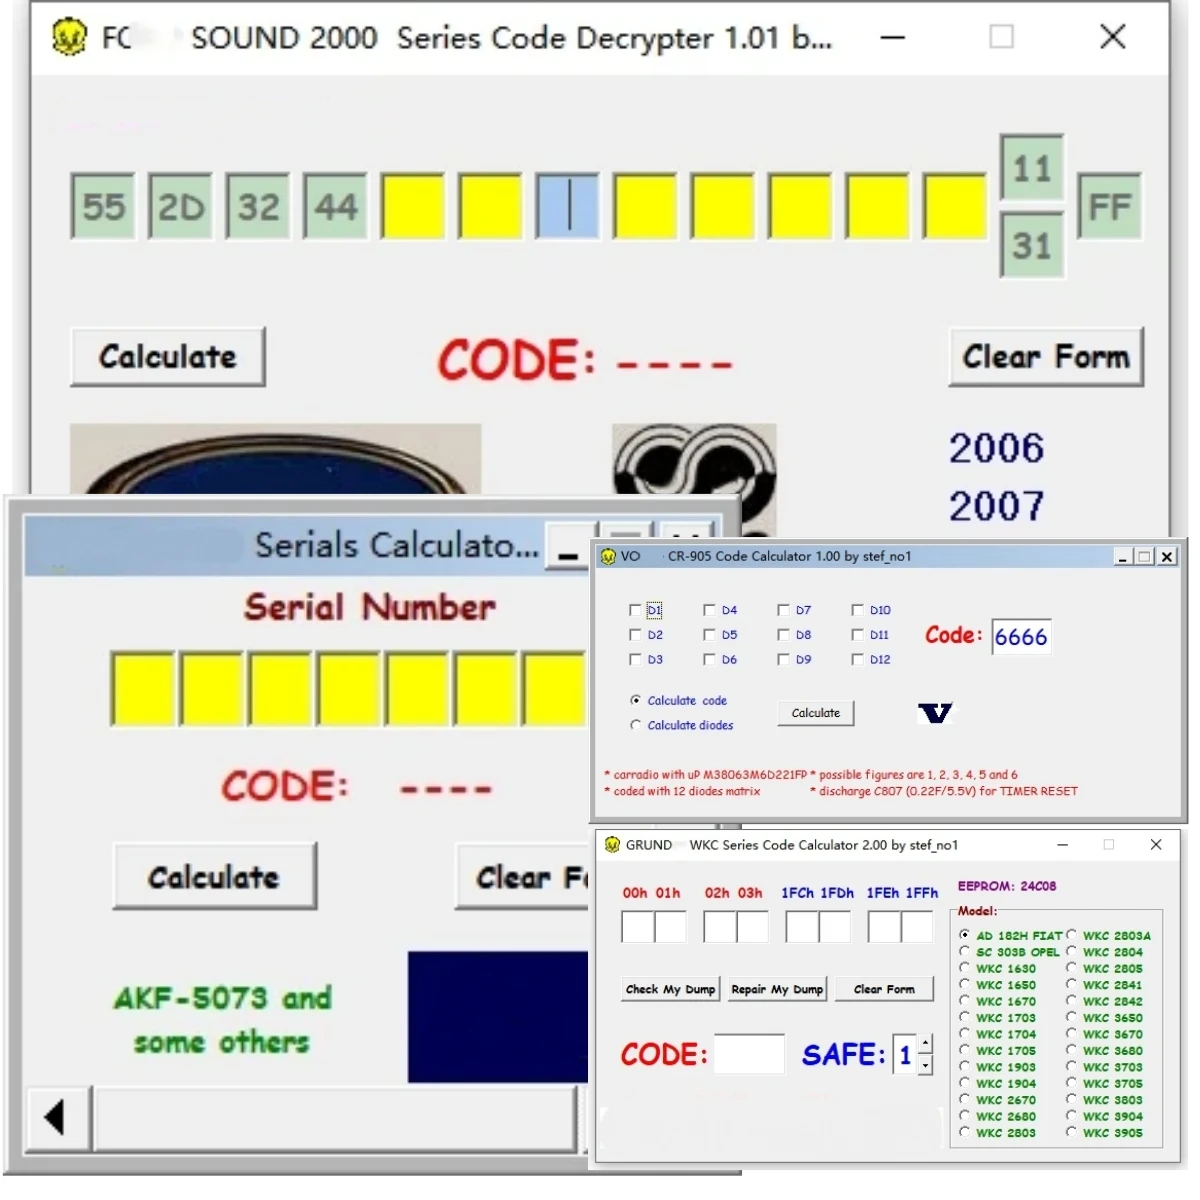This screenshot has width=1200, height=1200.
Task: Select model WKC 1630
Action: tap(964, 968)
